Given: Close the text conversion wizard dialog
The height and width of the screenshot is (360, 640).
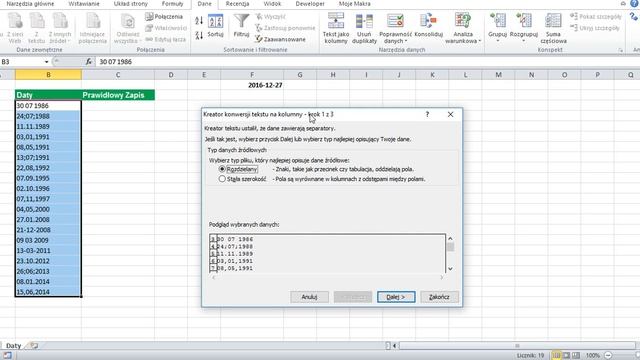Looking at the screenshot, I should coord(450,114).
